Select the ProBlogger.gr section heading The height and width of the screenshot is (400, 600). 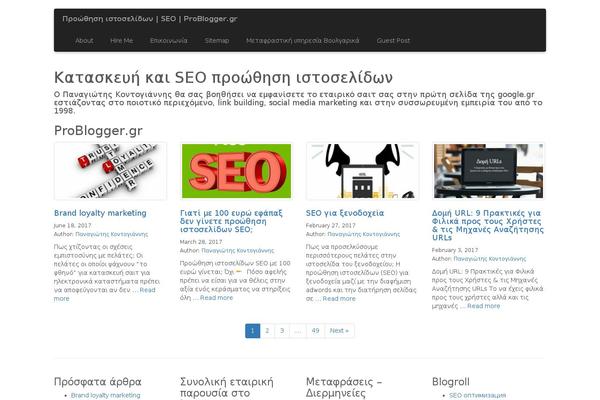click(x=98, y=131)
